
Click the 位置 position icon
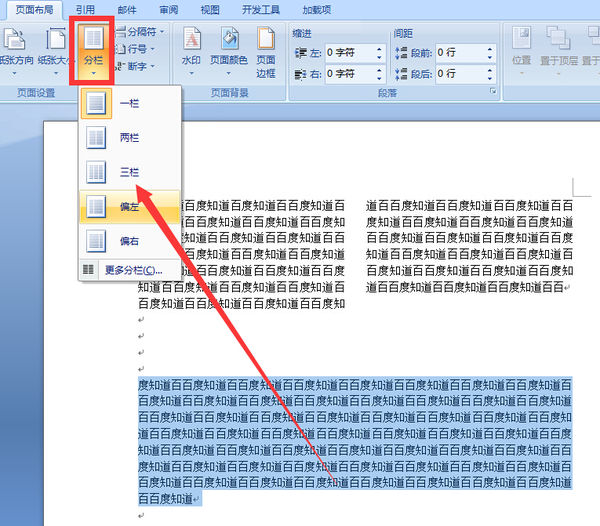pos(521,37)
